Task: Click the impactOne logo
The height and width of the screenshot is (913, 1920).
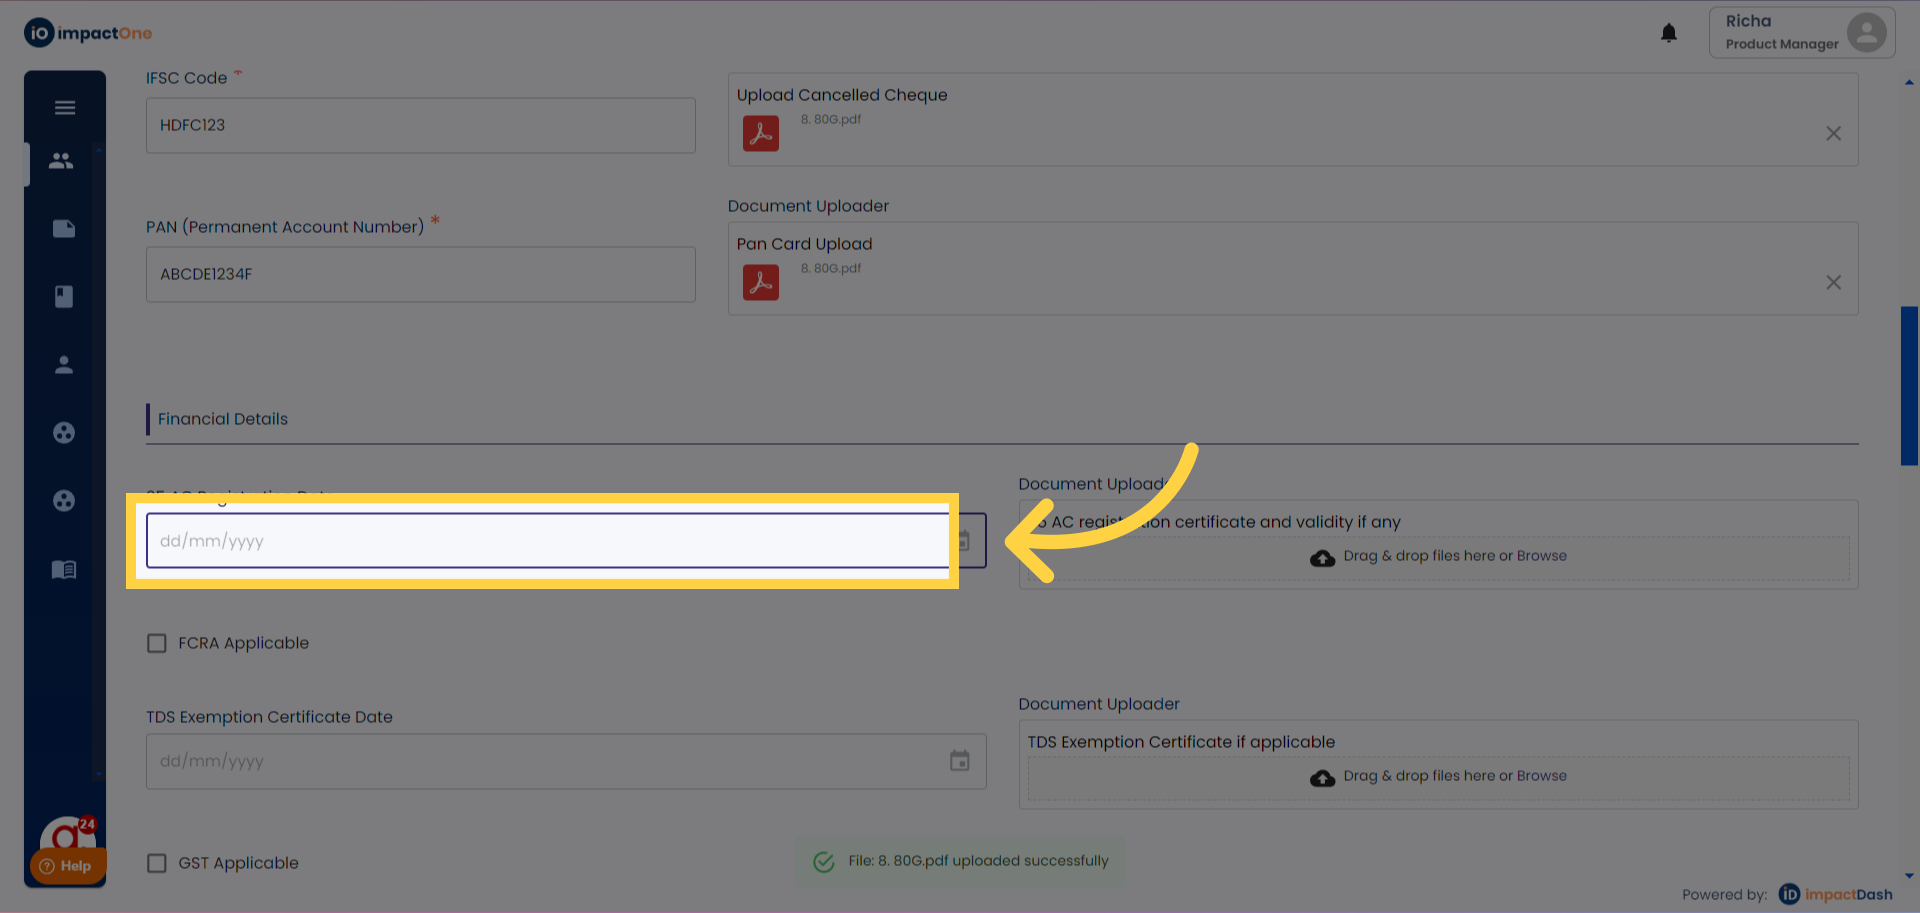Action: [x=88, y=33]
